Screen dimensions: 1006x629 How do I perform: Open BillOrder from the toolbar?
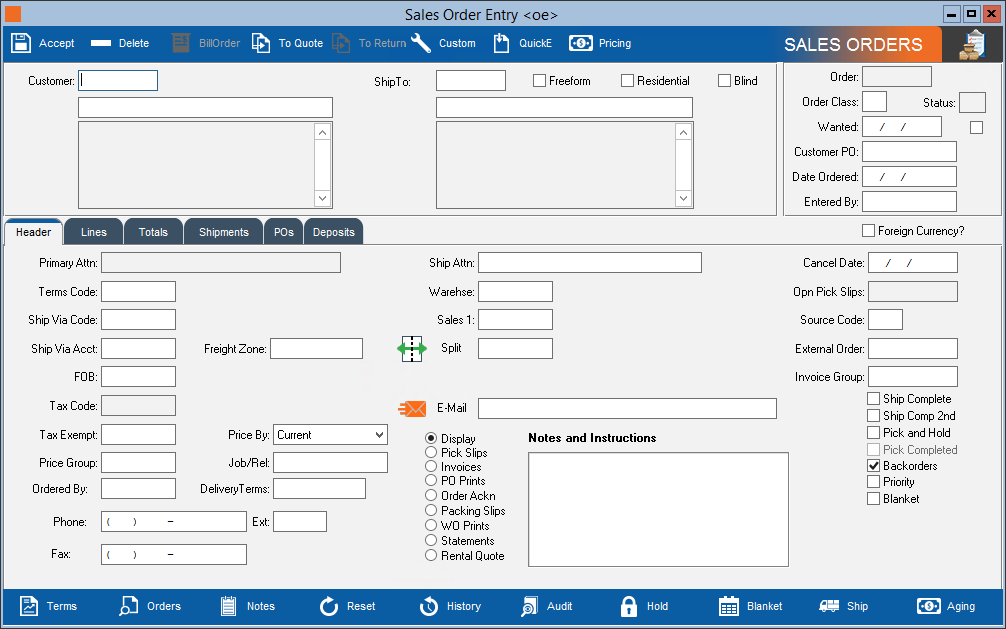pyautogui.click(x=206, y=43)
